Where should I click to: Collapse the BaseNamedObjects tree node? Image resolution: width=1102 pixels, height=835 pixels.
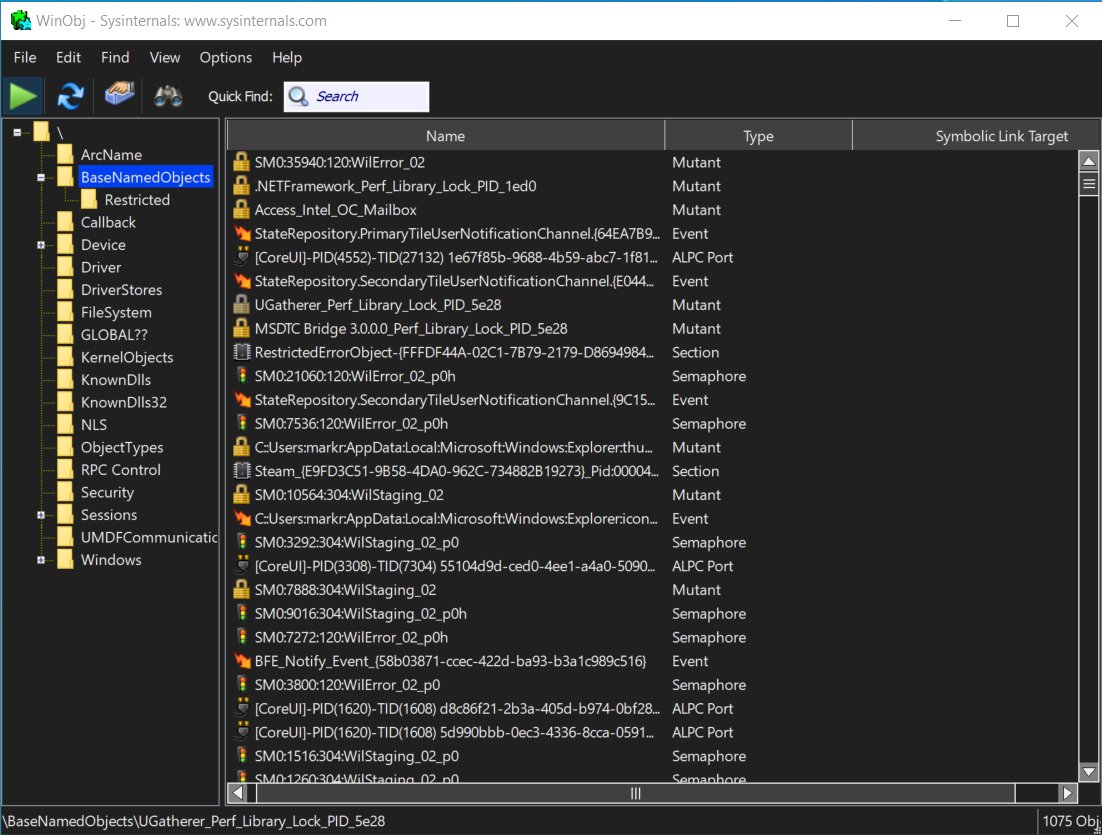coord(41,177)
